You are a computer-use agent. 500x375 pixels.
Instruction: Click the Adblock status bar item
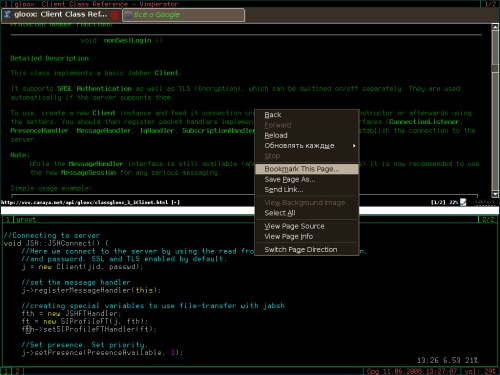485,202
